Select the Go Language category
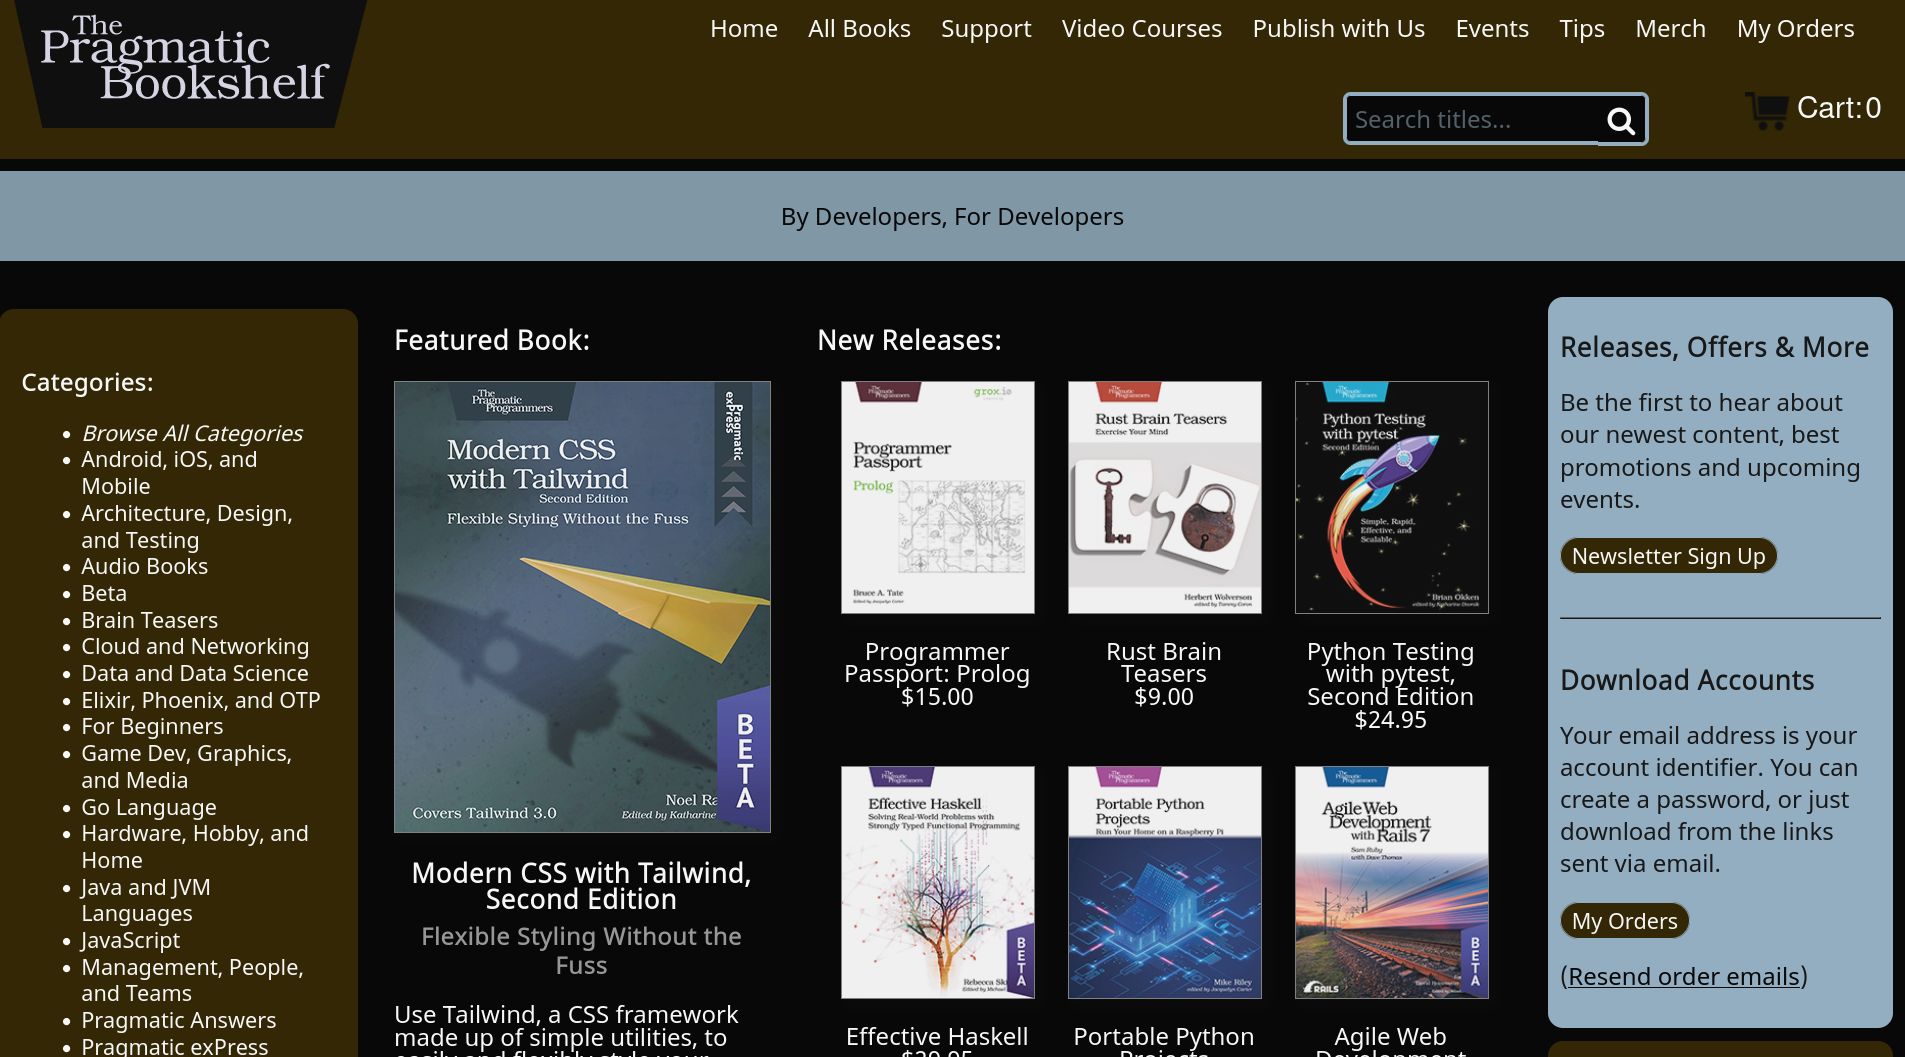The height and width of the screenshot is (1057, 1905). 149,807
